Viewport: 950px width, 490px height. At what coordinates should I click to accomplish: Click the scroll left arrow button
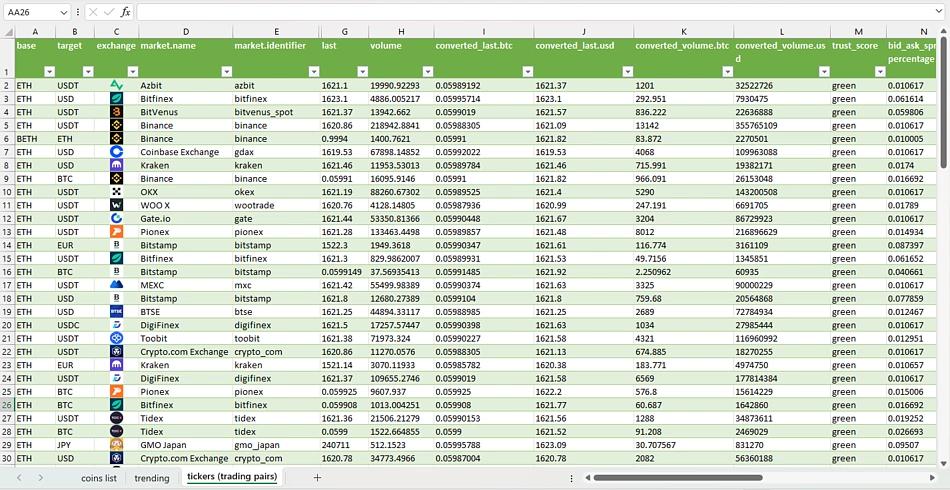pos(586,478)
